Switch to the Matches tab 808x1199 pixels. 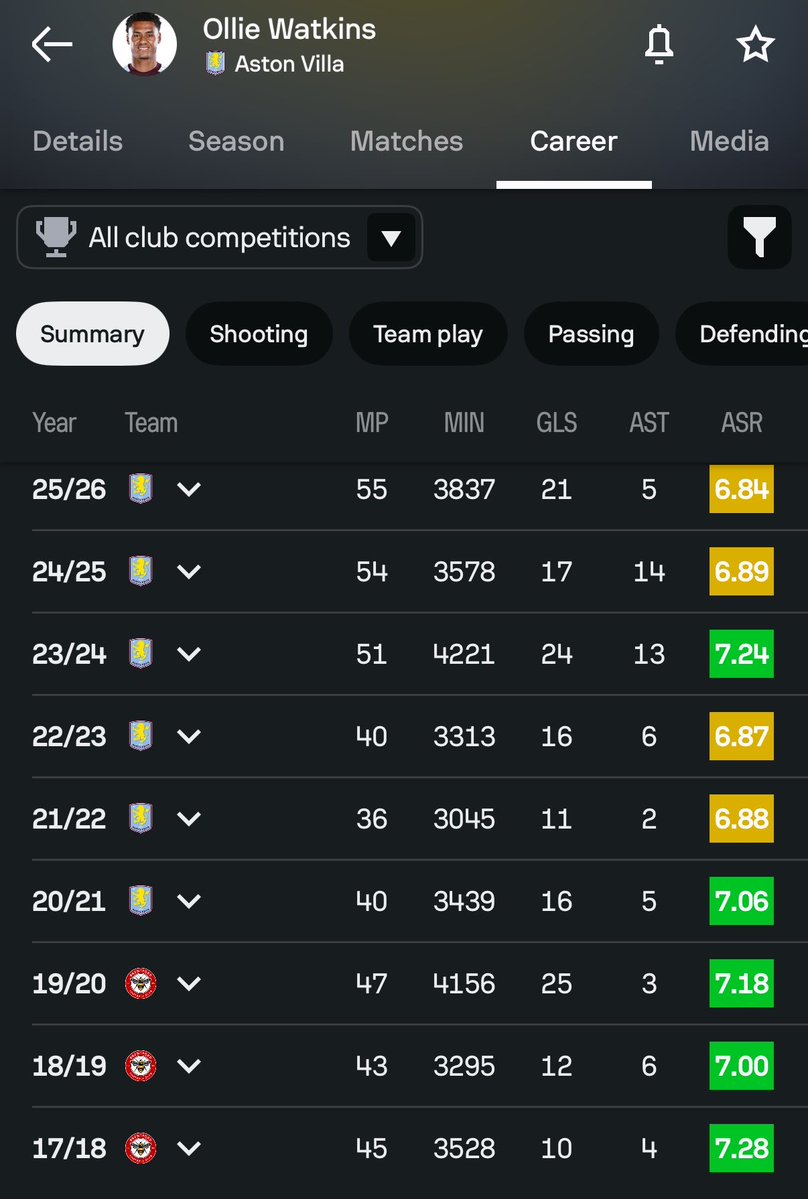click(407, 141)
